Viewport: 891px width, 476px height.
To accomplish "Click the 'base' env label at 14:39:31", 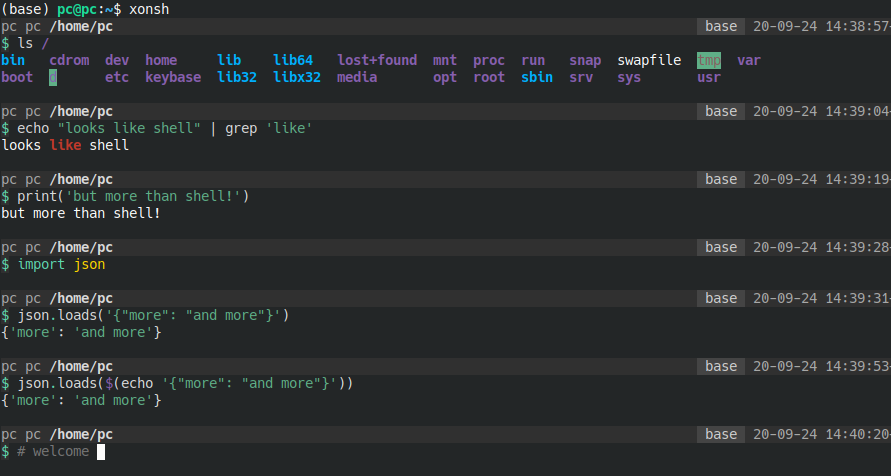I will coord(721,299).
